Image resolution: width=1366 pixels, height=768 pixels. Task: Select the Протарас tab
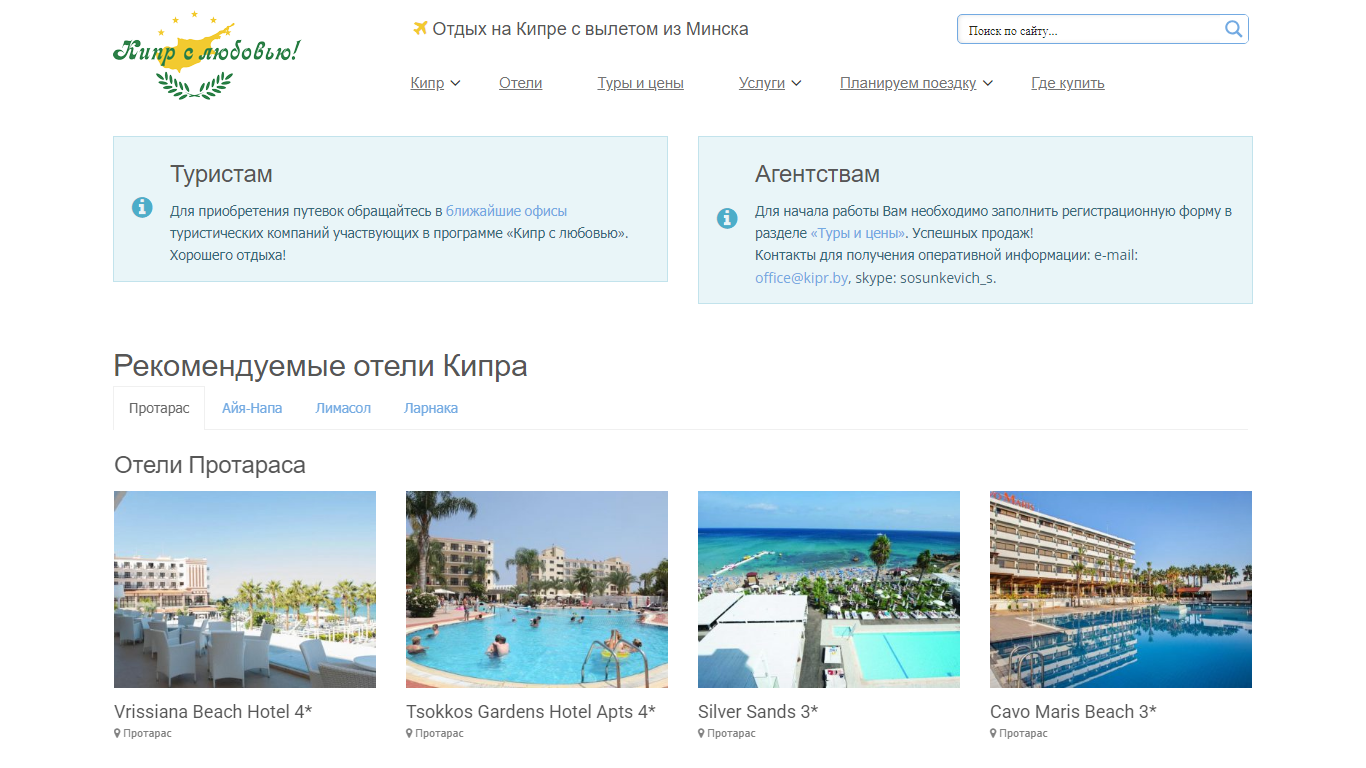(159, 408)
